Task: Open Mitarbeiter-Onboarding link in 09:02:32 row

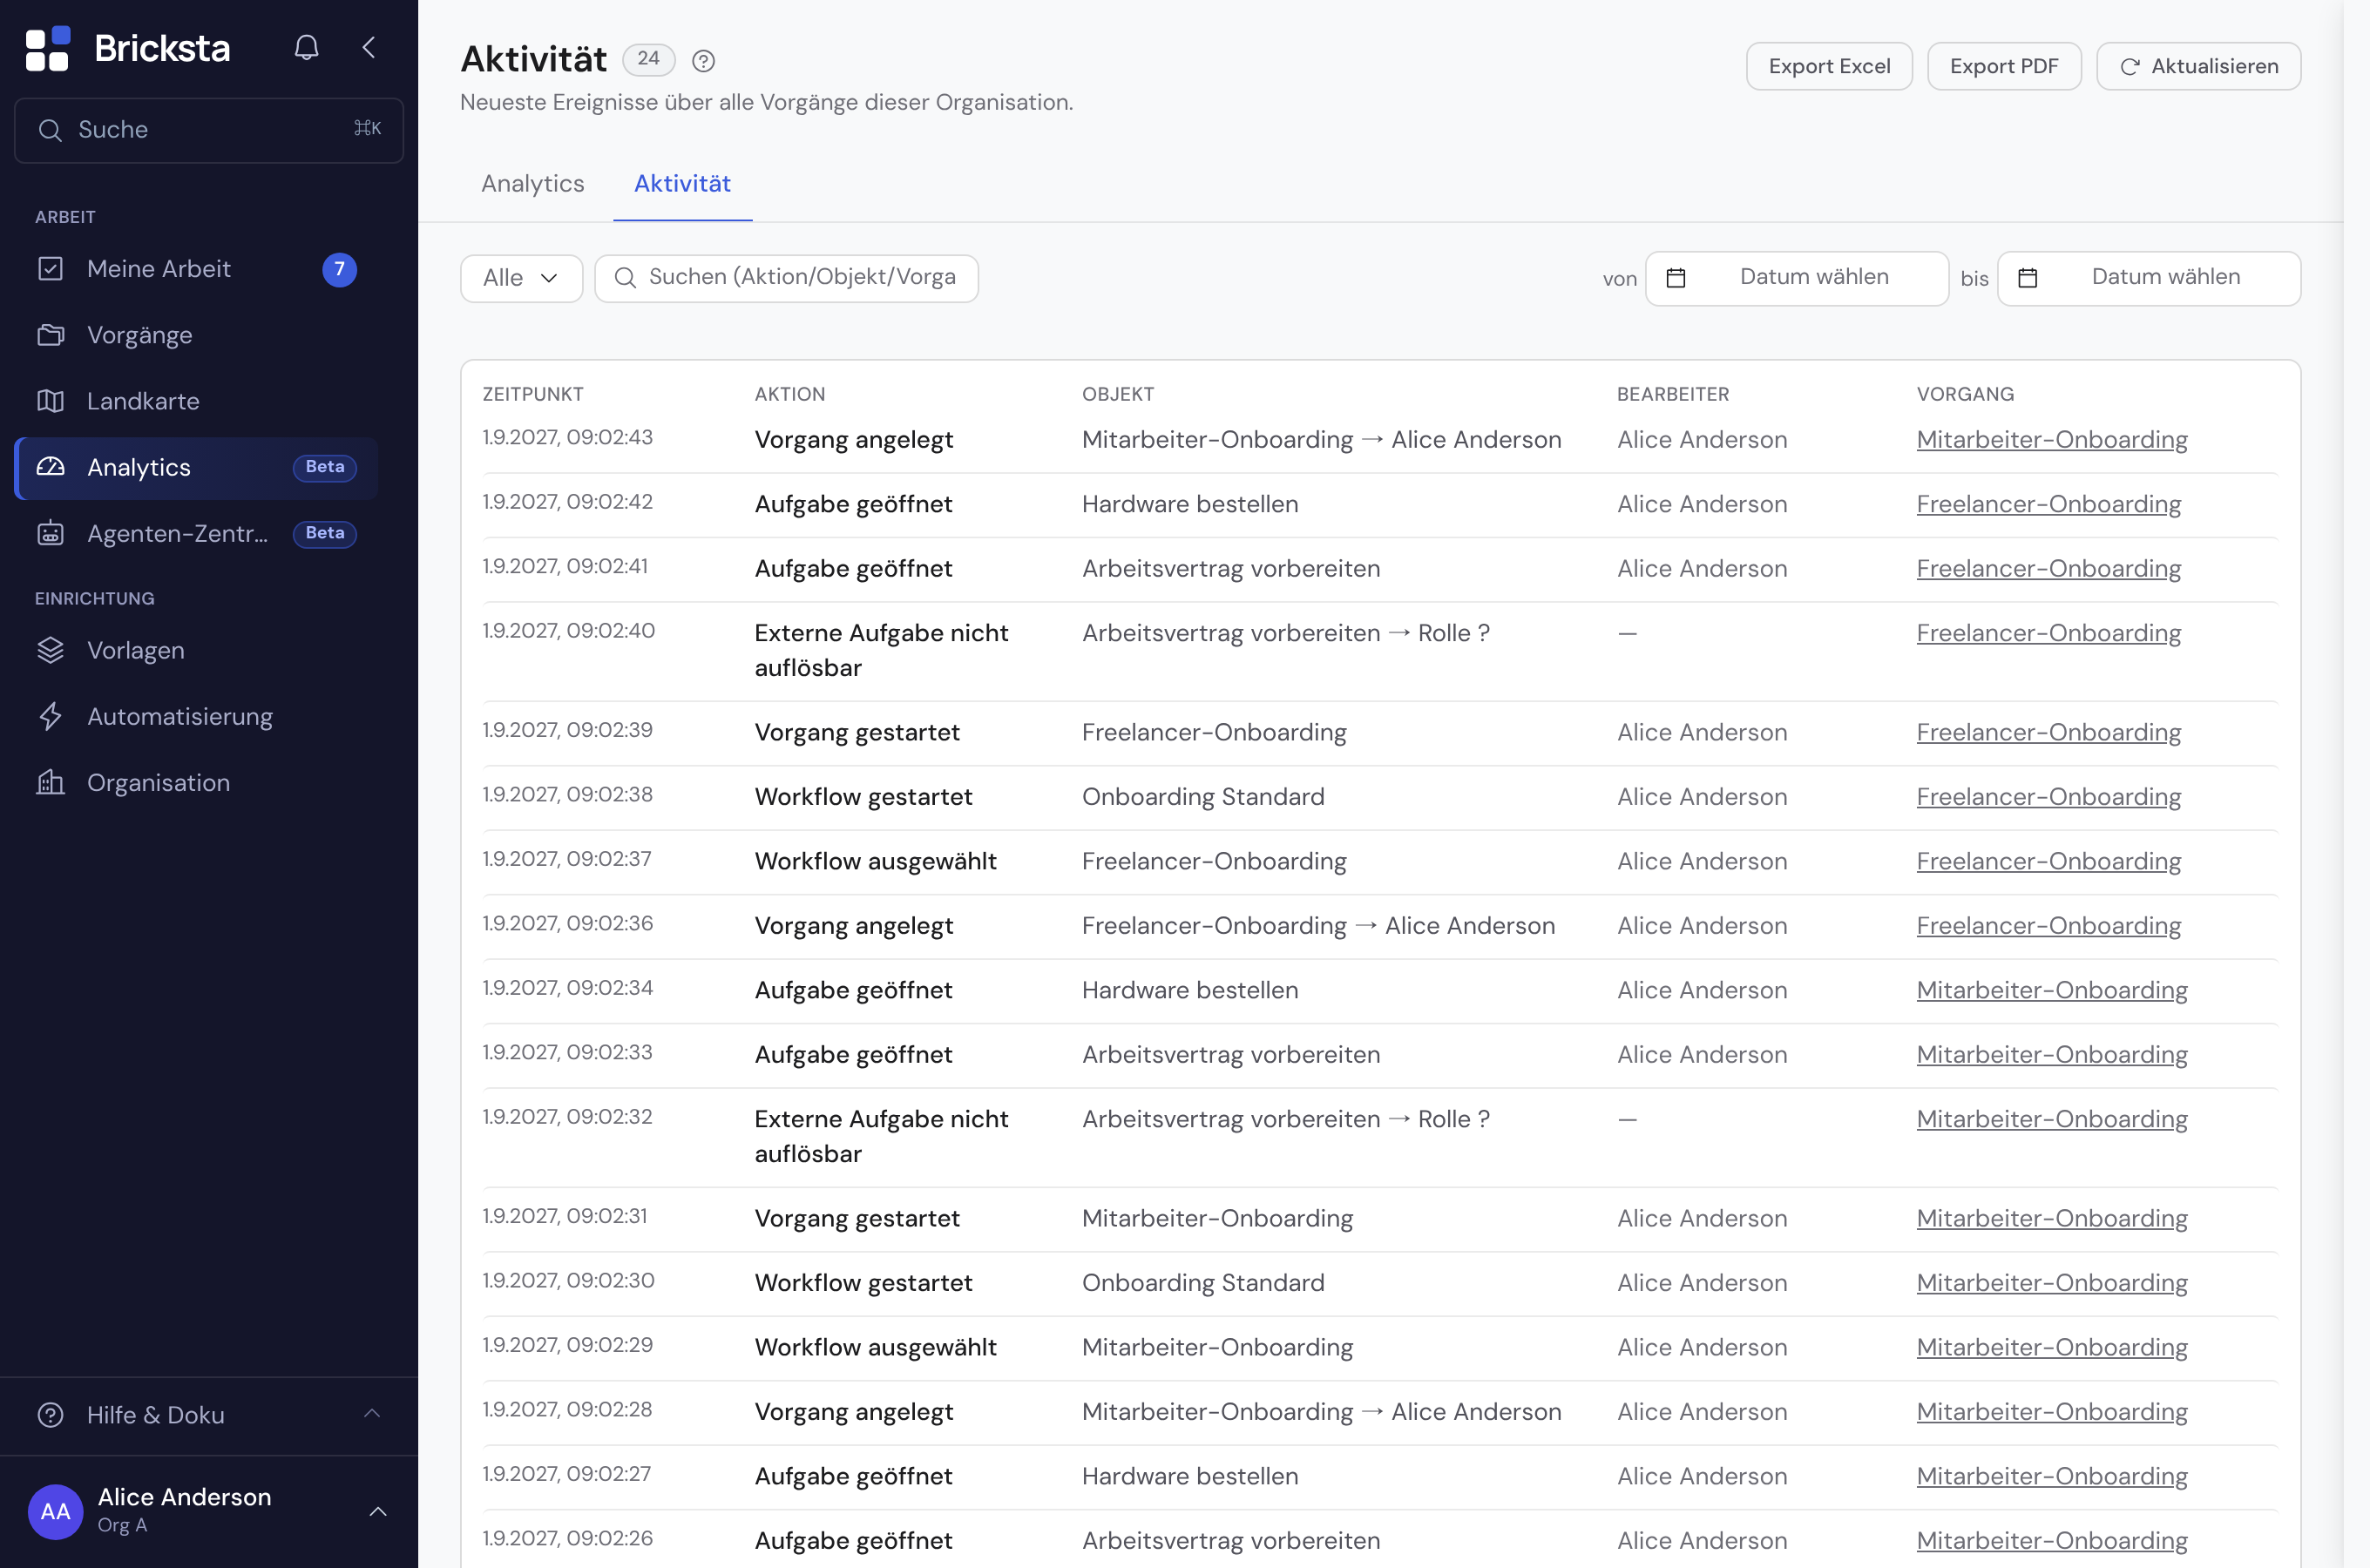Action: pos(2051,1119)
